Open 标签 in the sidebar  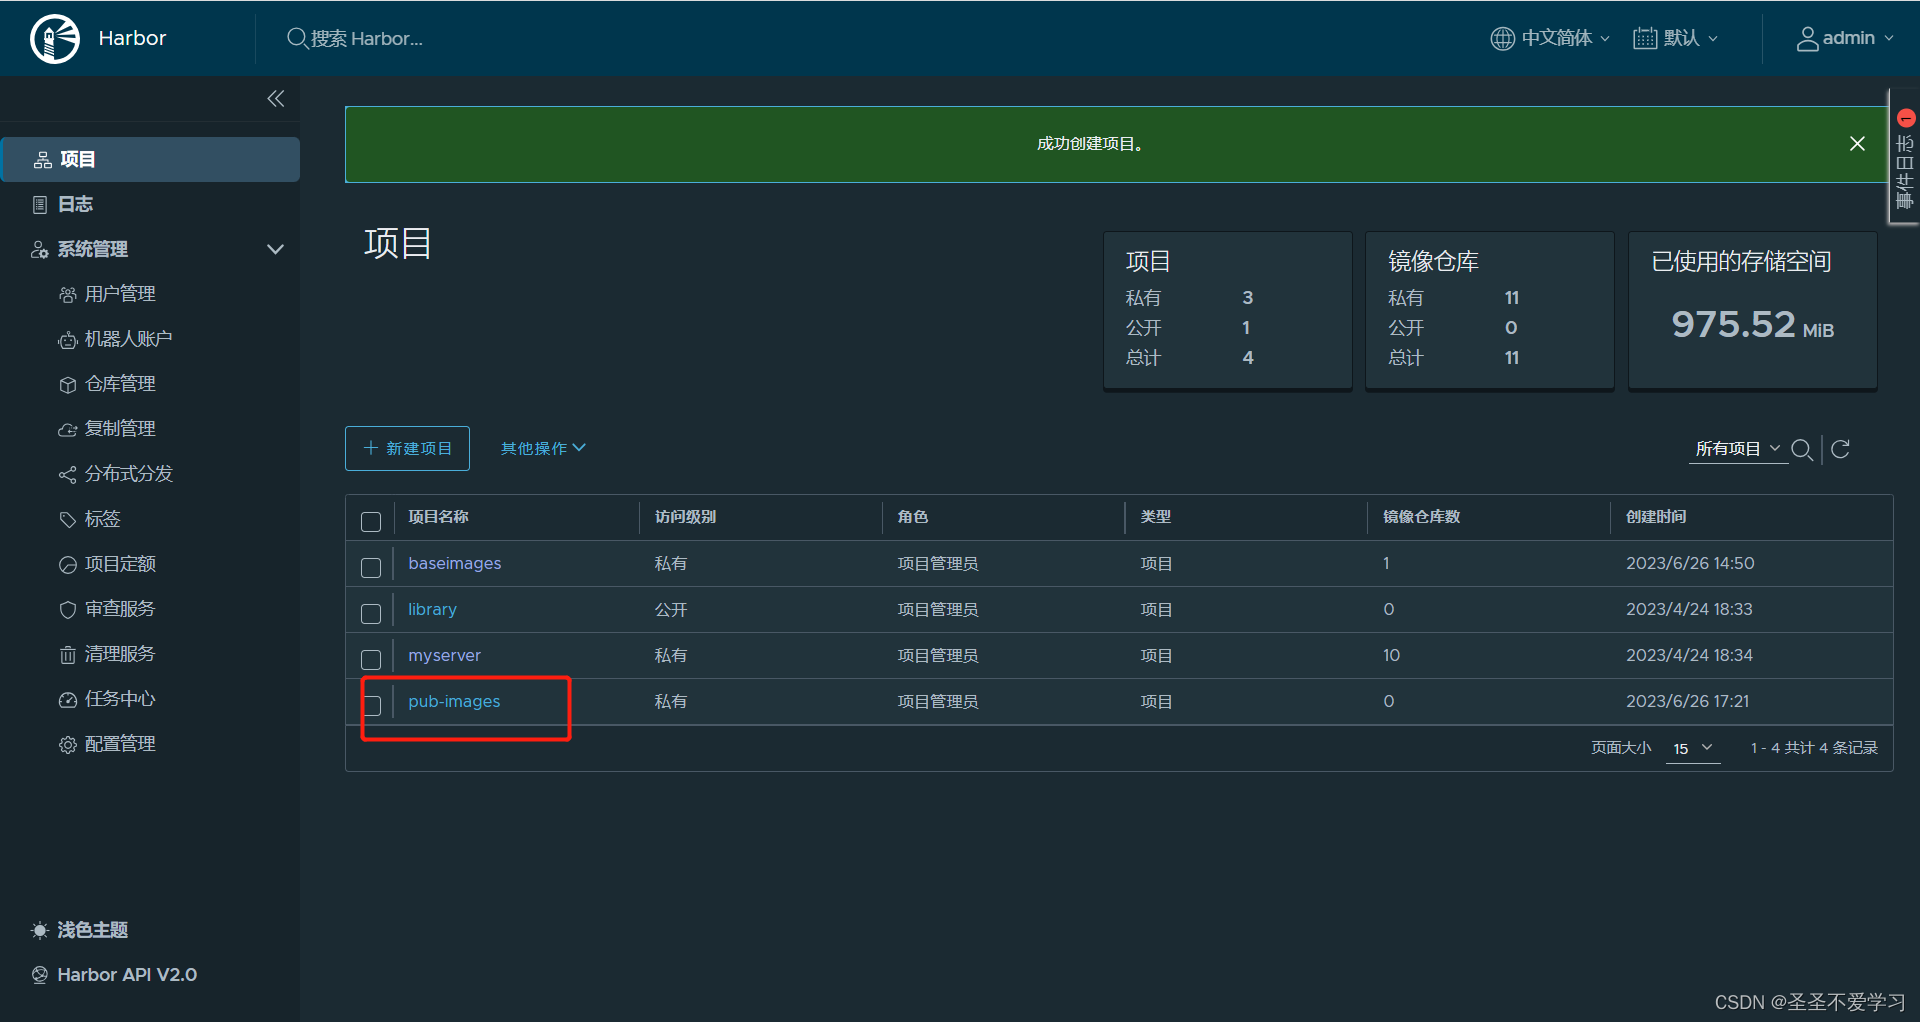tap(102, 519)
